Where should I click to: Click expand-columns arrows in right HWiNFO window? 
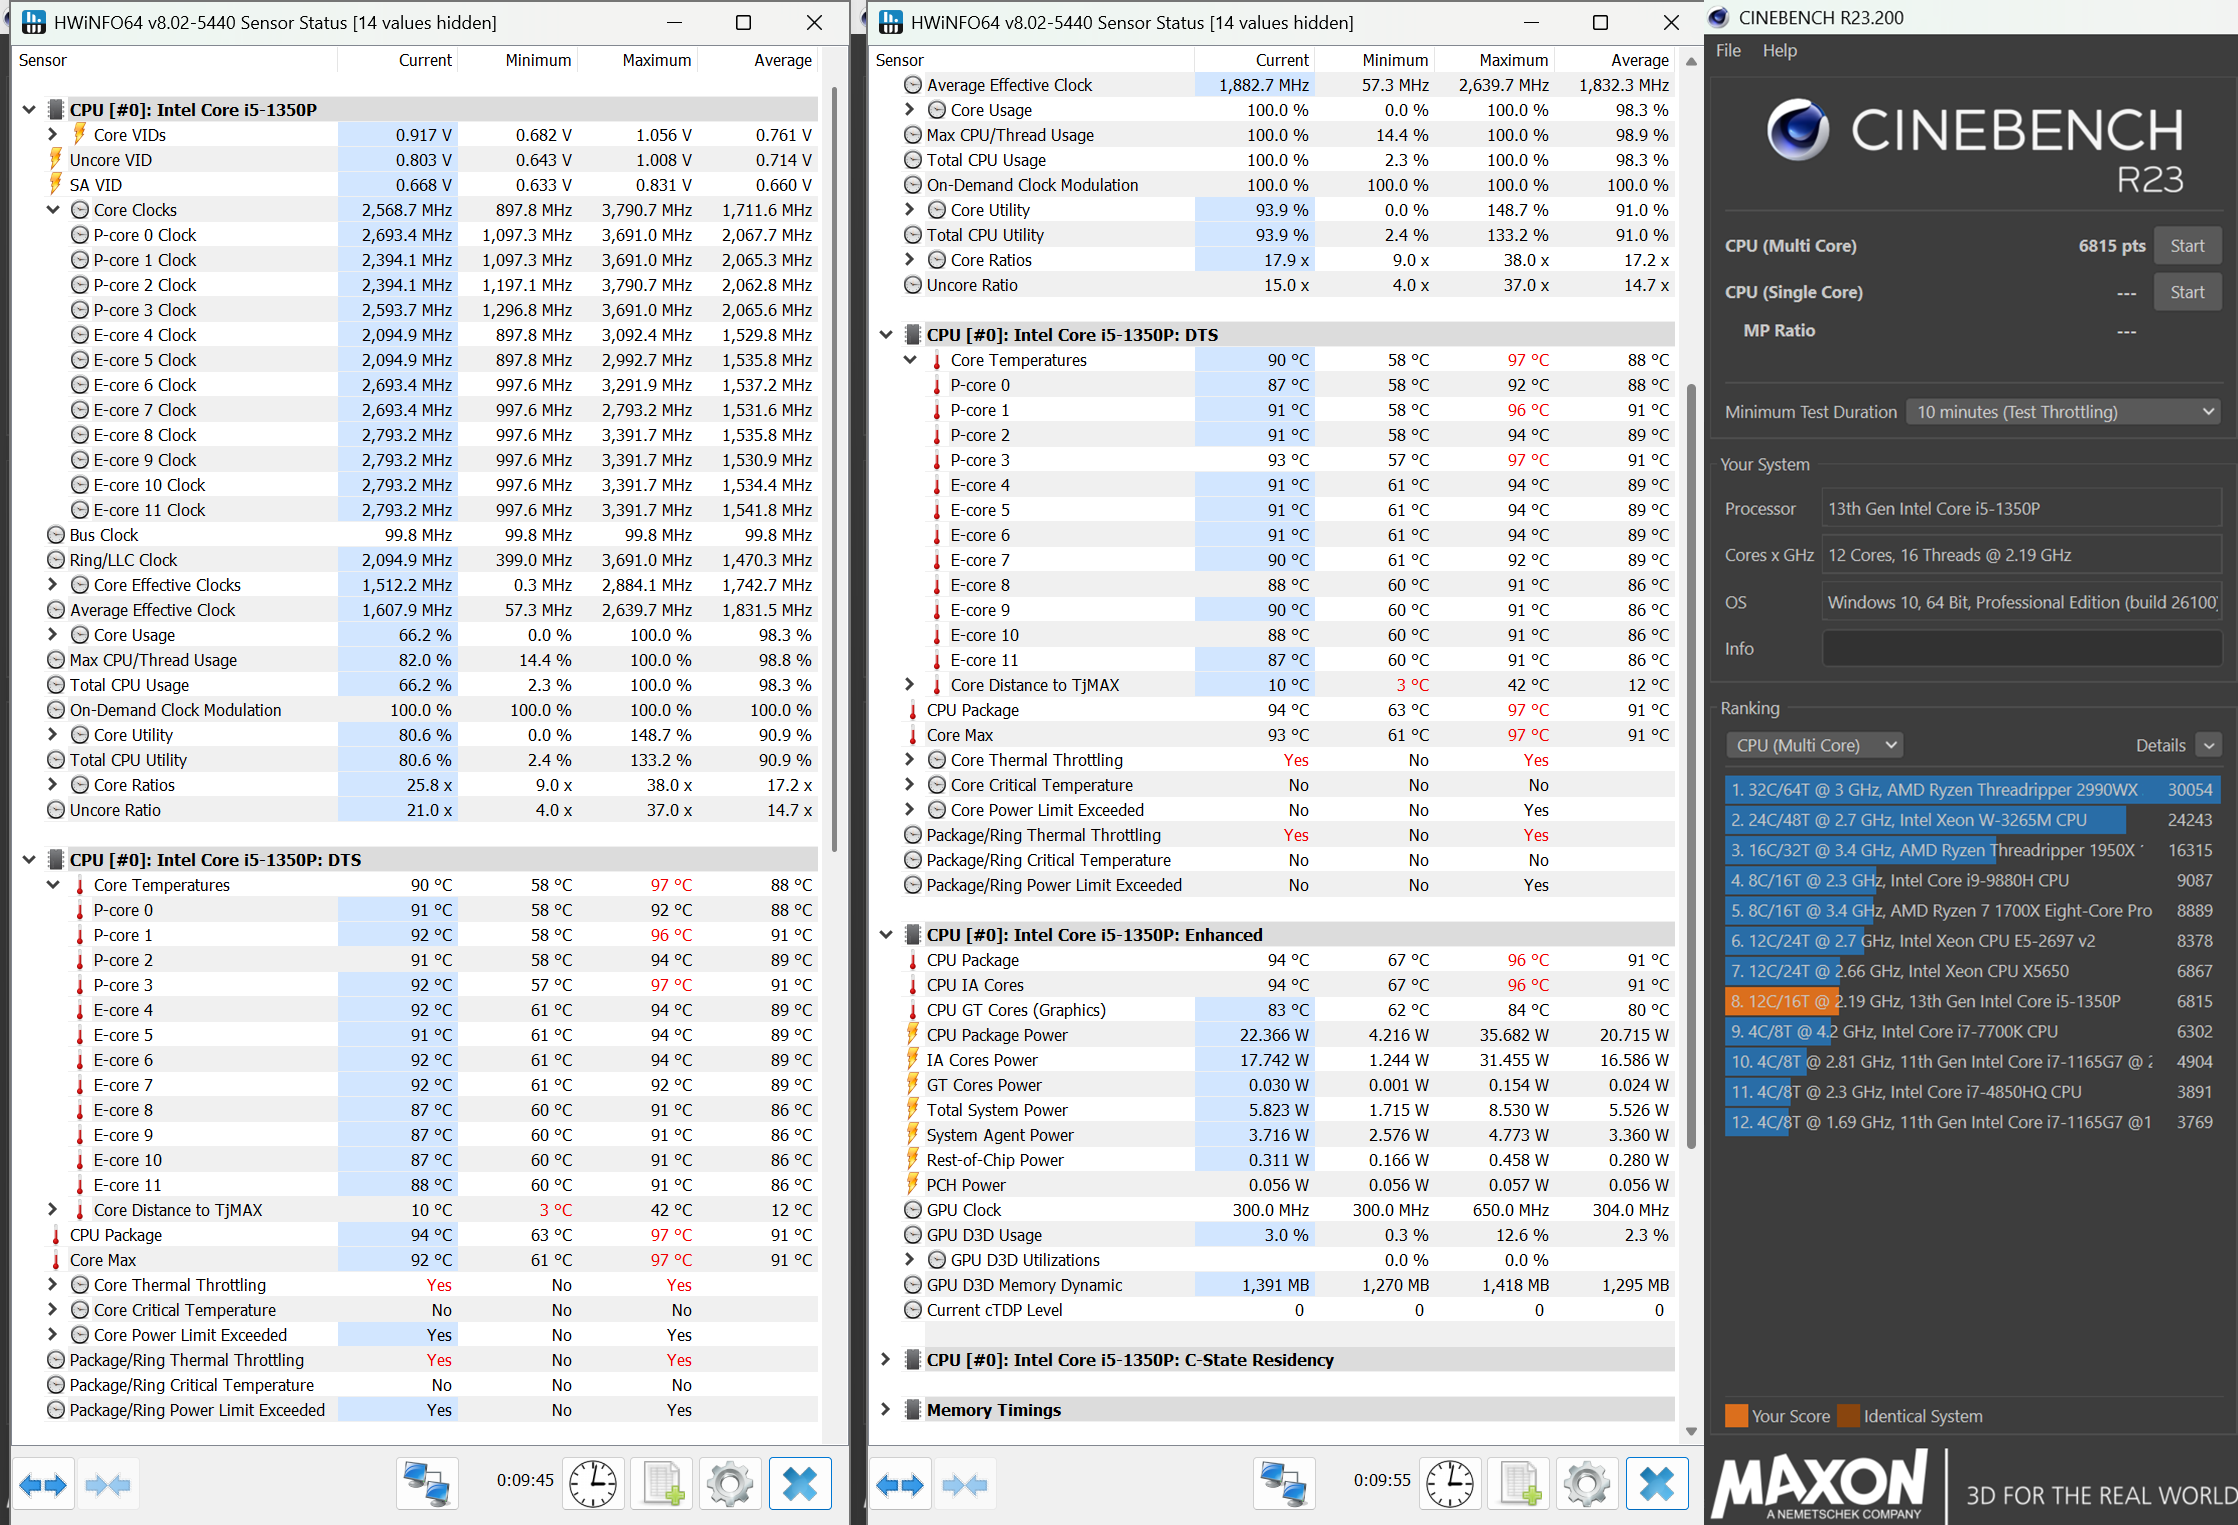coord(899,1484)
